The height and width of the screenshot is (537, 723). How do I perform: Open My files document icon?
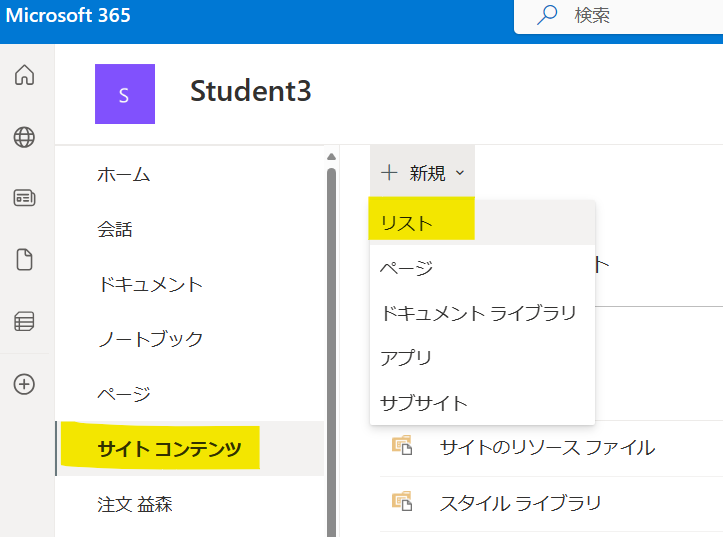click(x=24, y=260)
